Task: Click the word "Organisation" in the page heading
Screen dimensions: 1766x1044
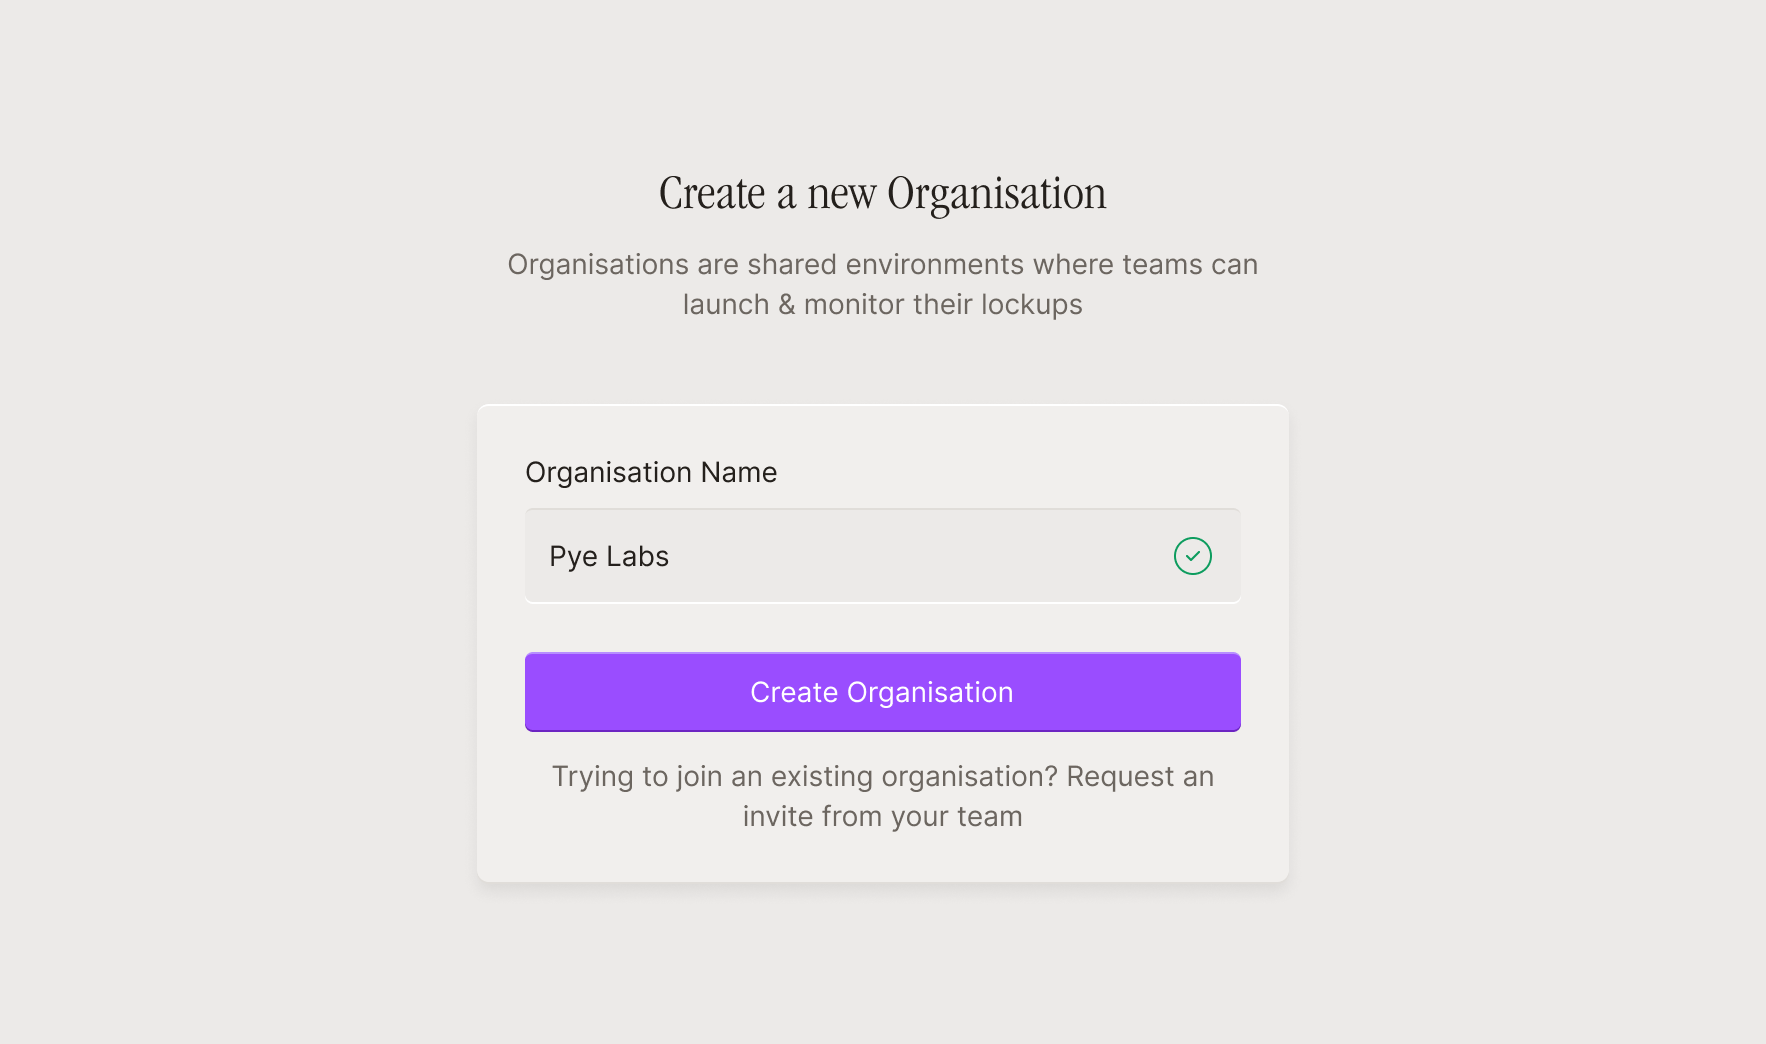Action: point(996,193)
